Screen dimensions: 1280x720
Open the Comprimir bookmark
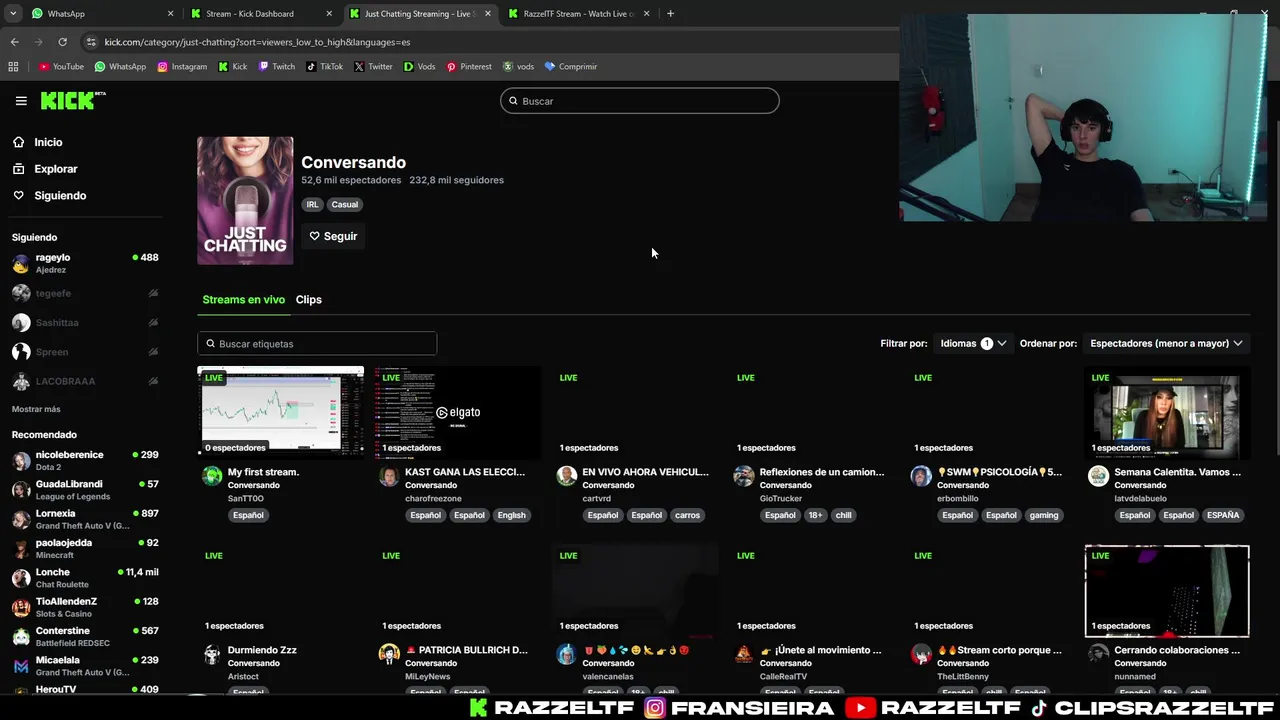coord(571,67)
